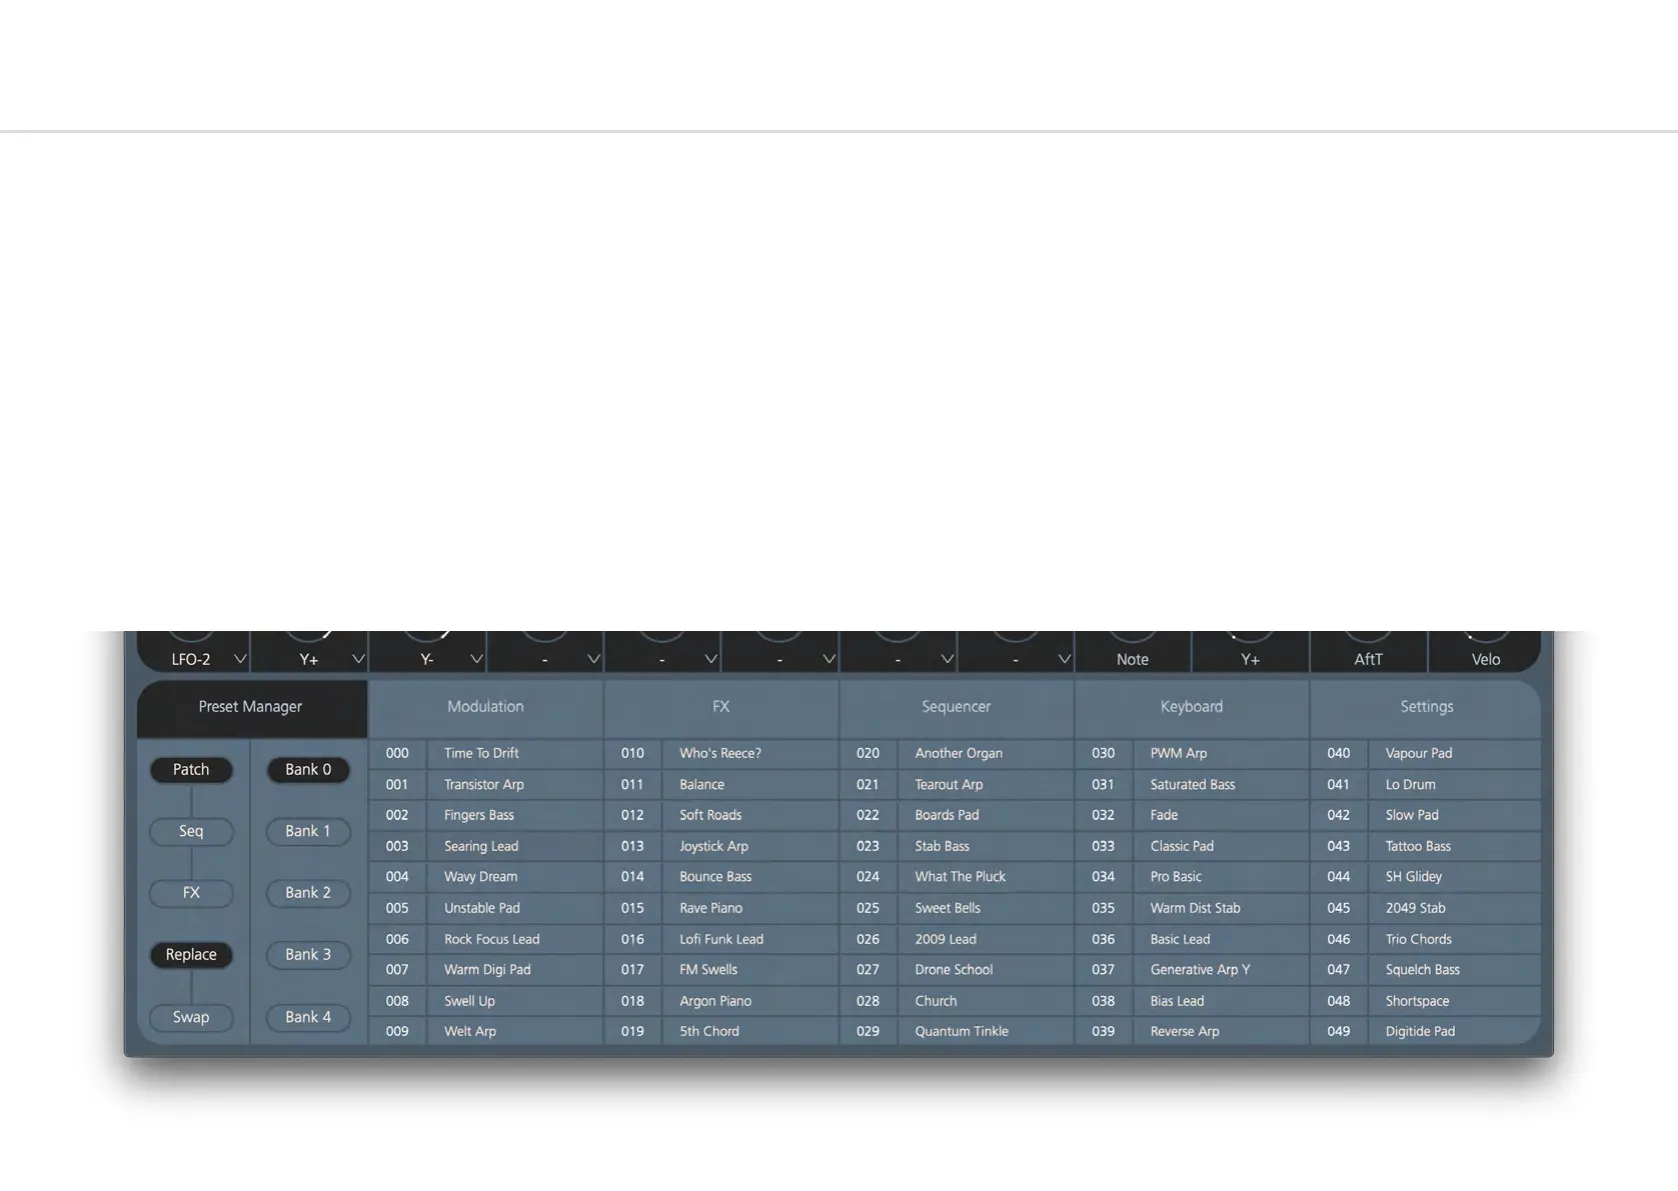Open the LFO-2 modulation source dropdown
The width and height of the screenshot is (1678, 1191).
click(240, 659)
